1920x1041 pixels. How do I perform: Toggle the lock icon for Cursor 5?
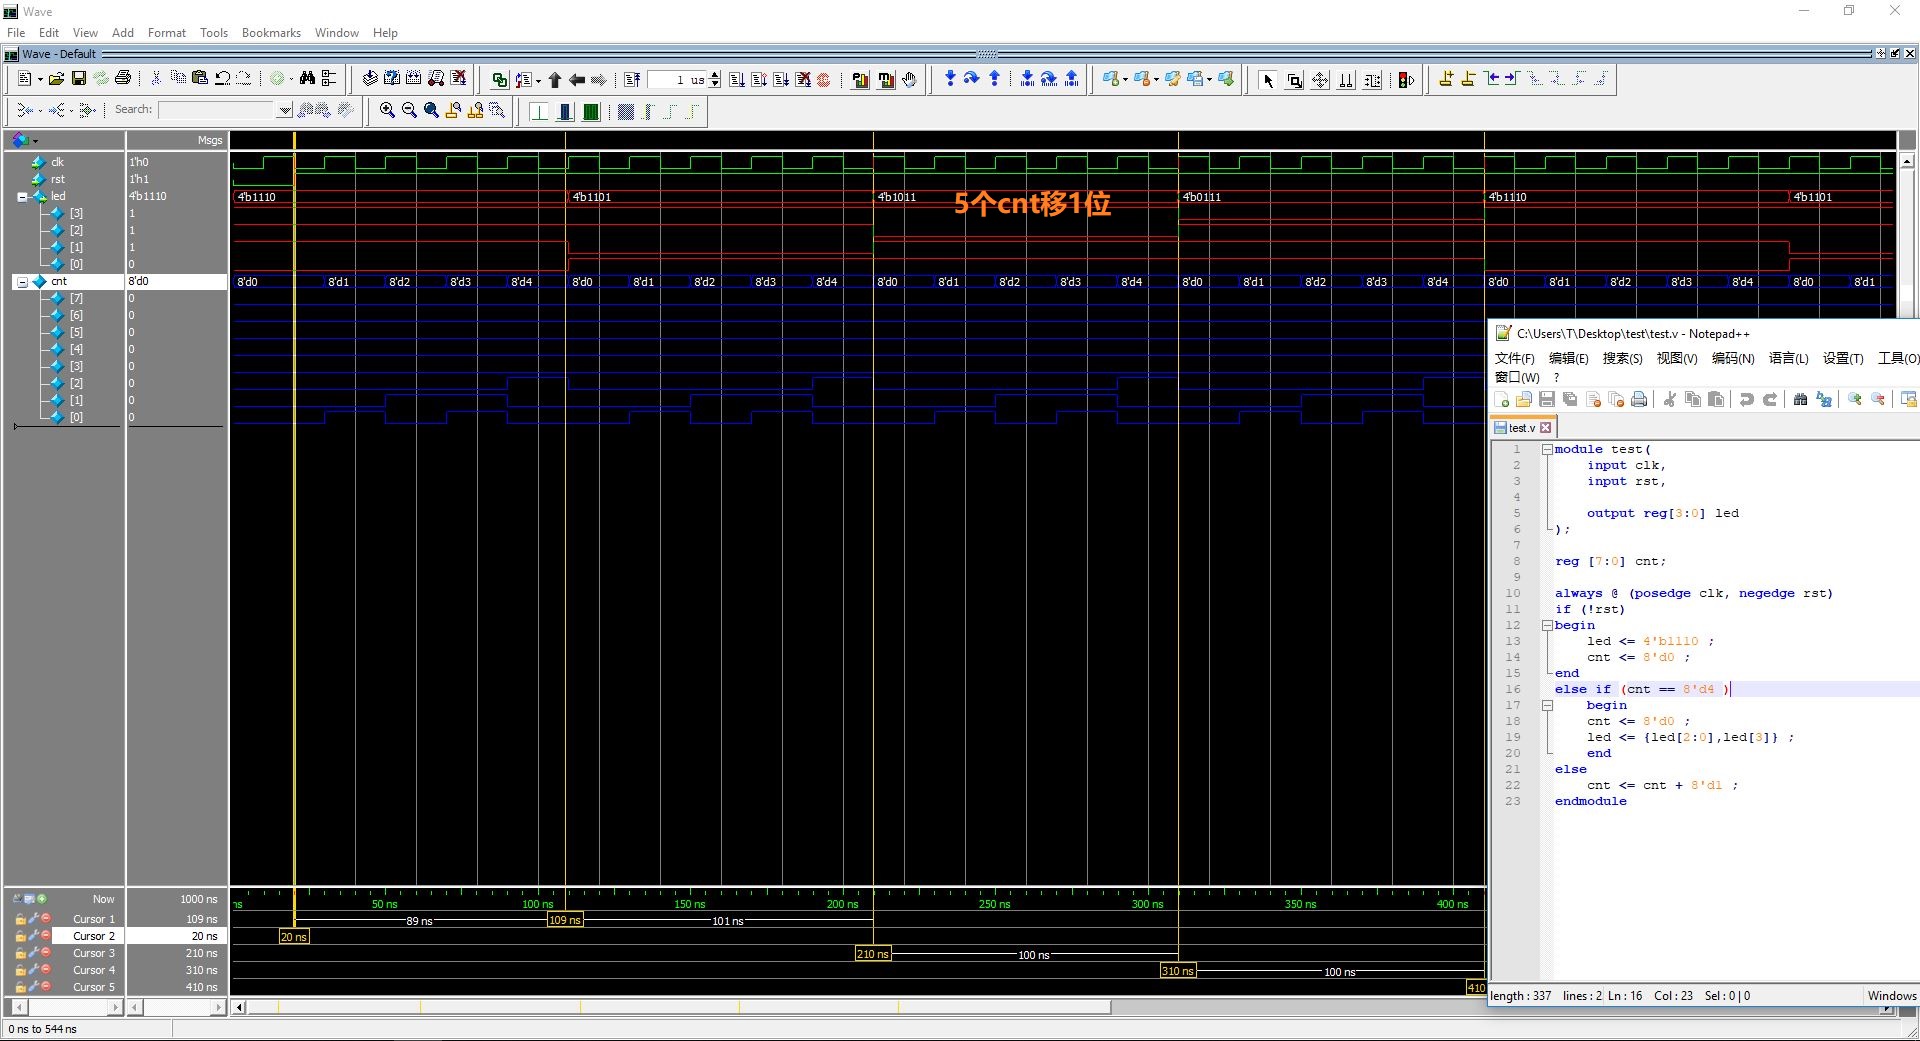point(20,987)
